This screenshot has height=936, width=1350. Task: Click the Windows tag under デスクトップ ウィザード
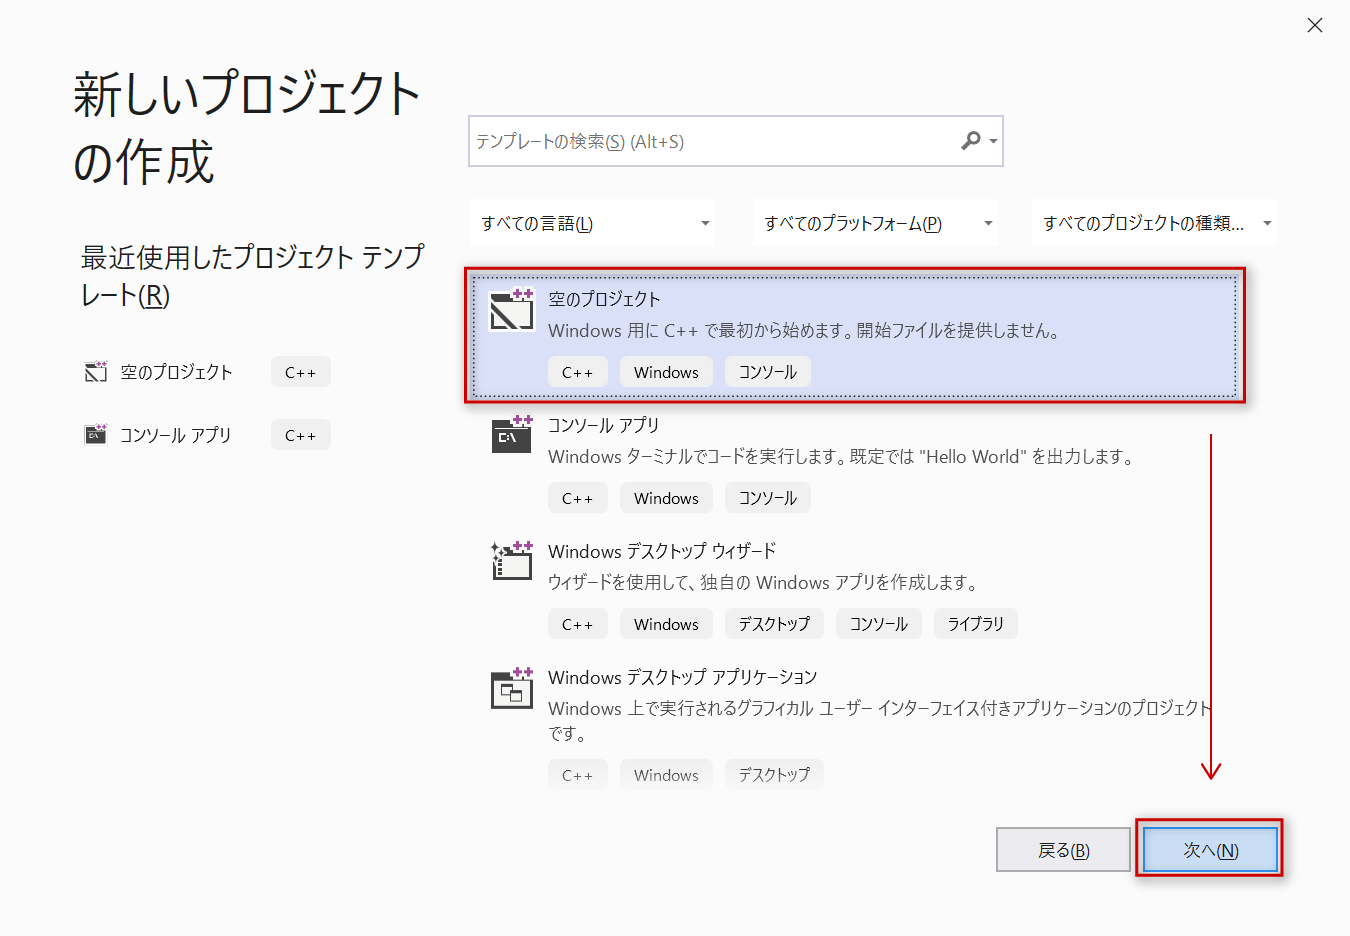[x=666, y=624]
